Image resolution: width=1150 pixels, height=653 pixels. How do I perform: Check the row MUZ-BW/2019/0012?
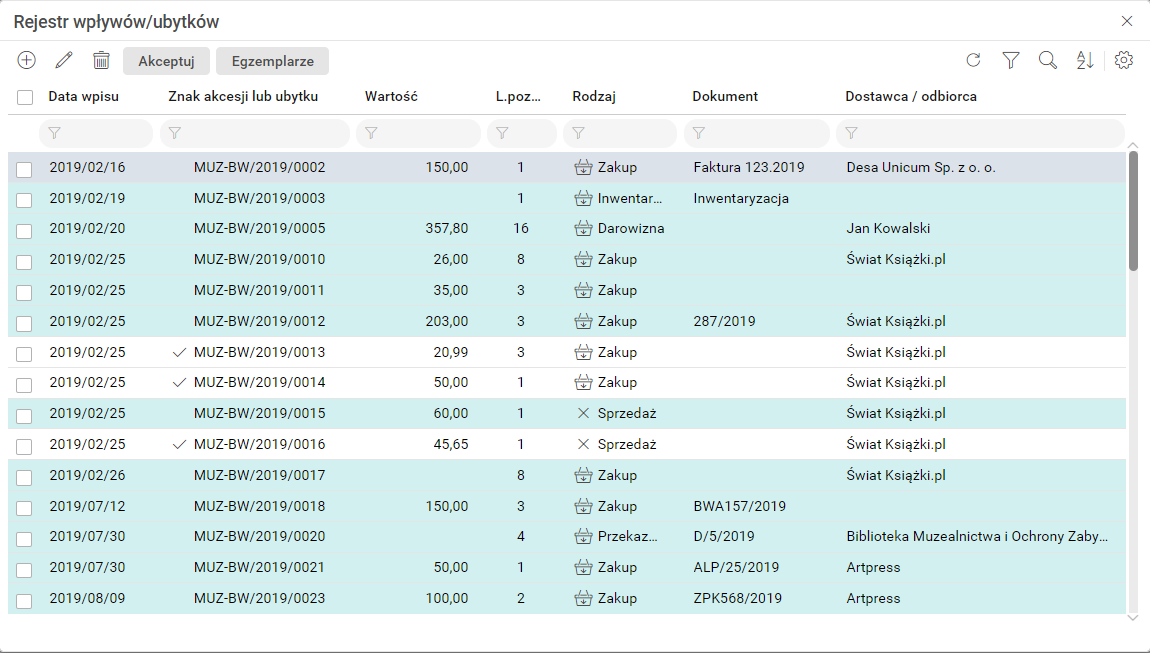click(x=24, y=324)
